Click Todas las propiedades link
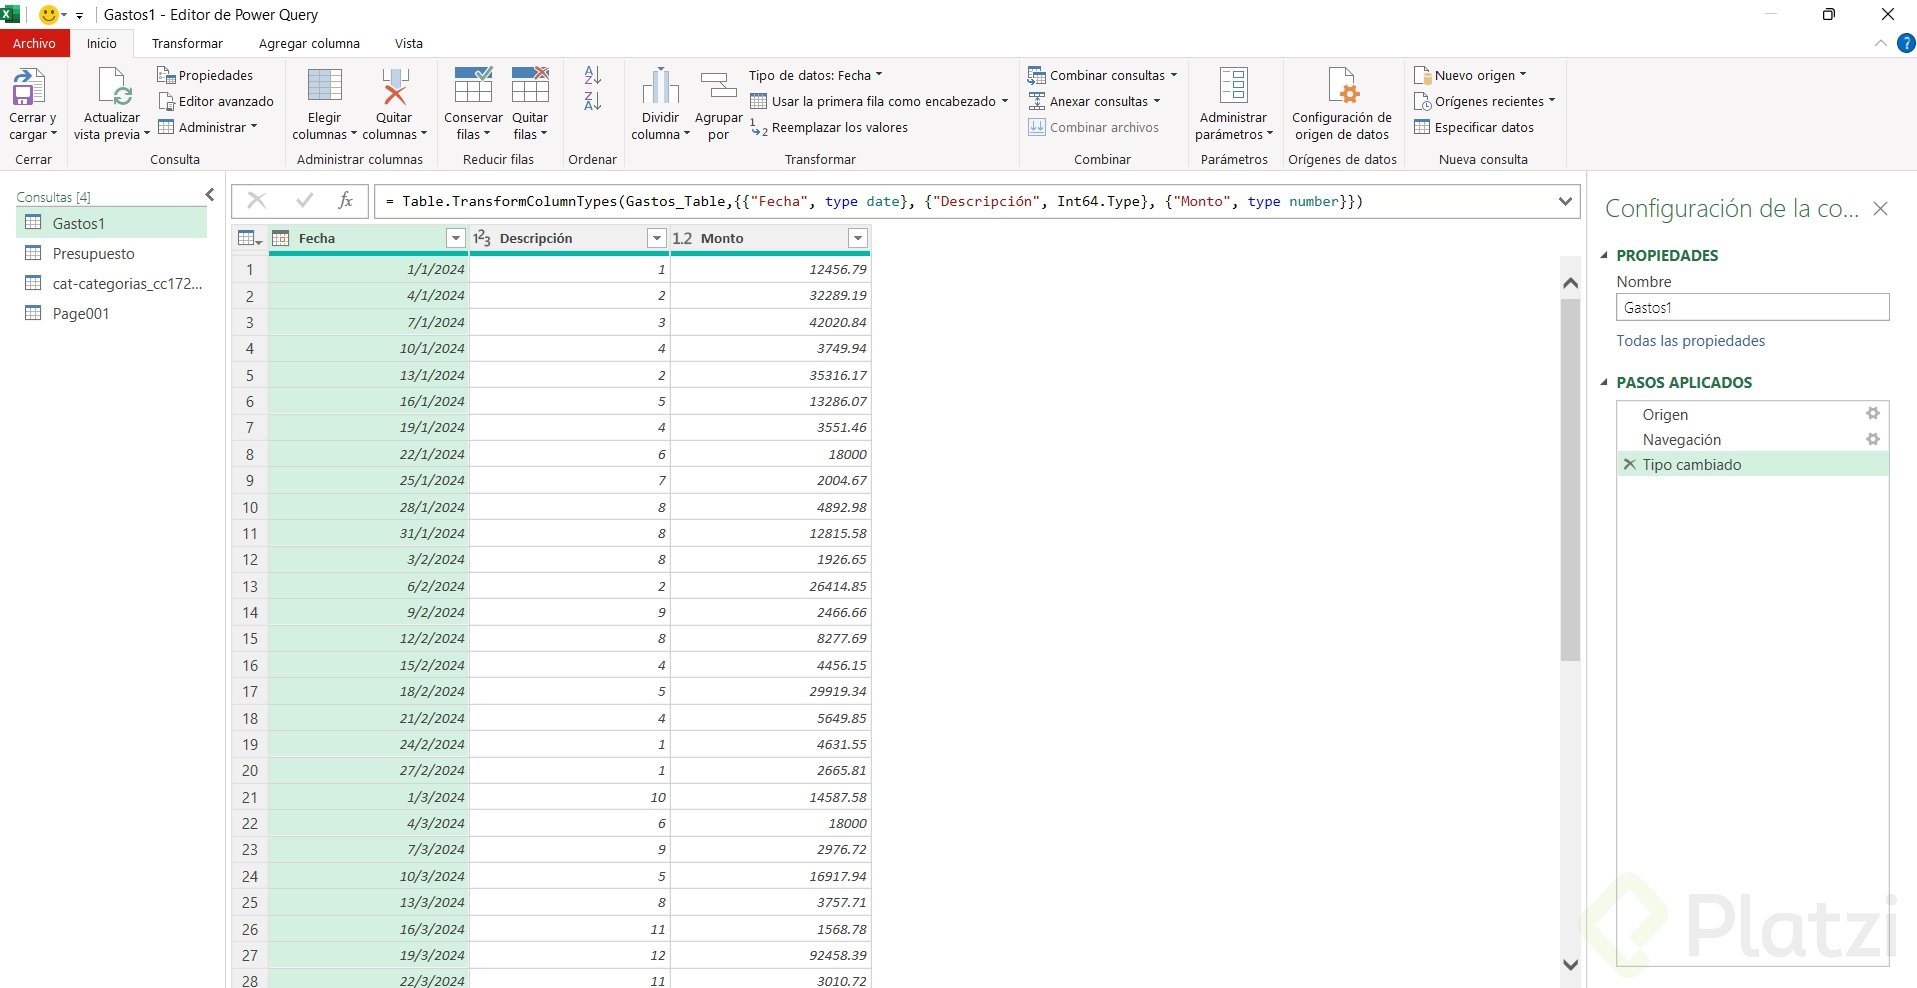This screenshot has height=988, width=1917. pos(1690,341)
